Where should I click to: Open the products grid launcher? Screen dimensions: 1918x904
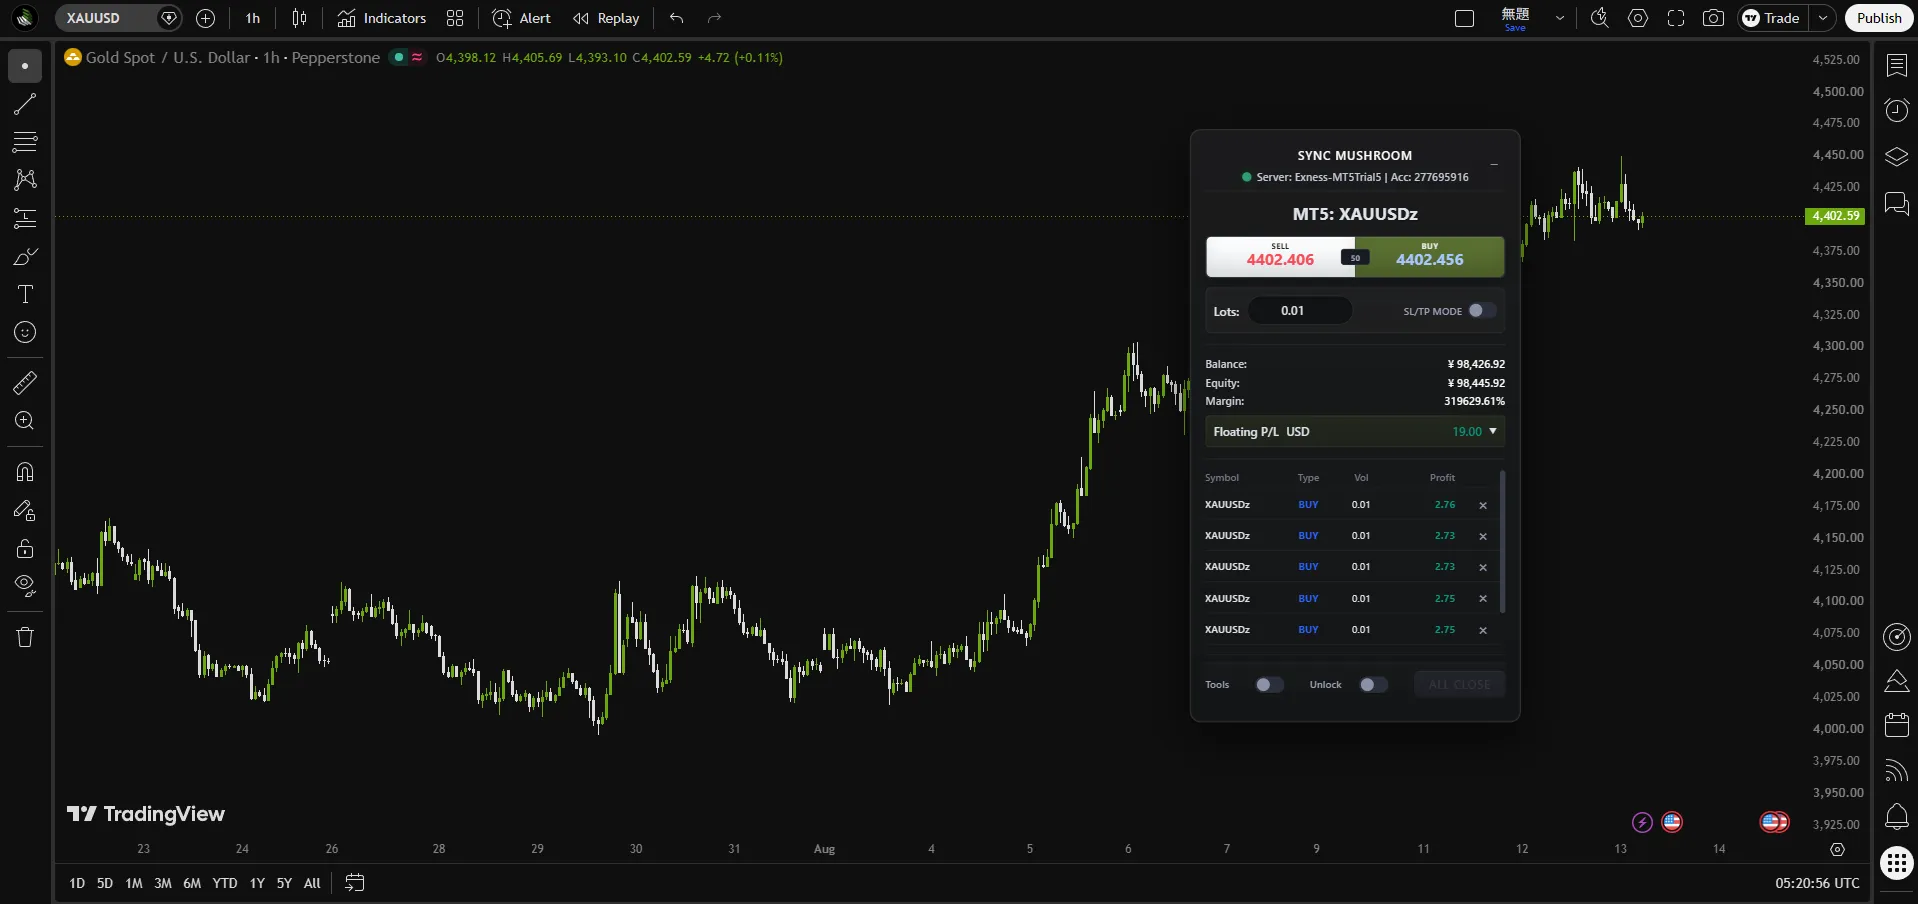[1897, 862]
